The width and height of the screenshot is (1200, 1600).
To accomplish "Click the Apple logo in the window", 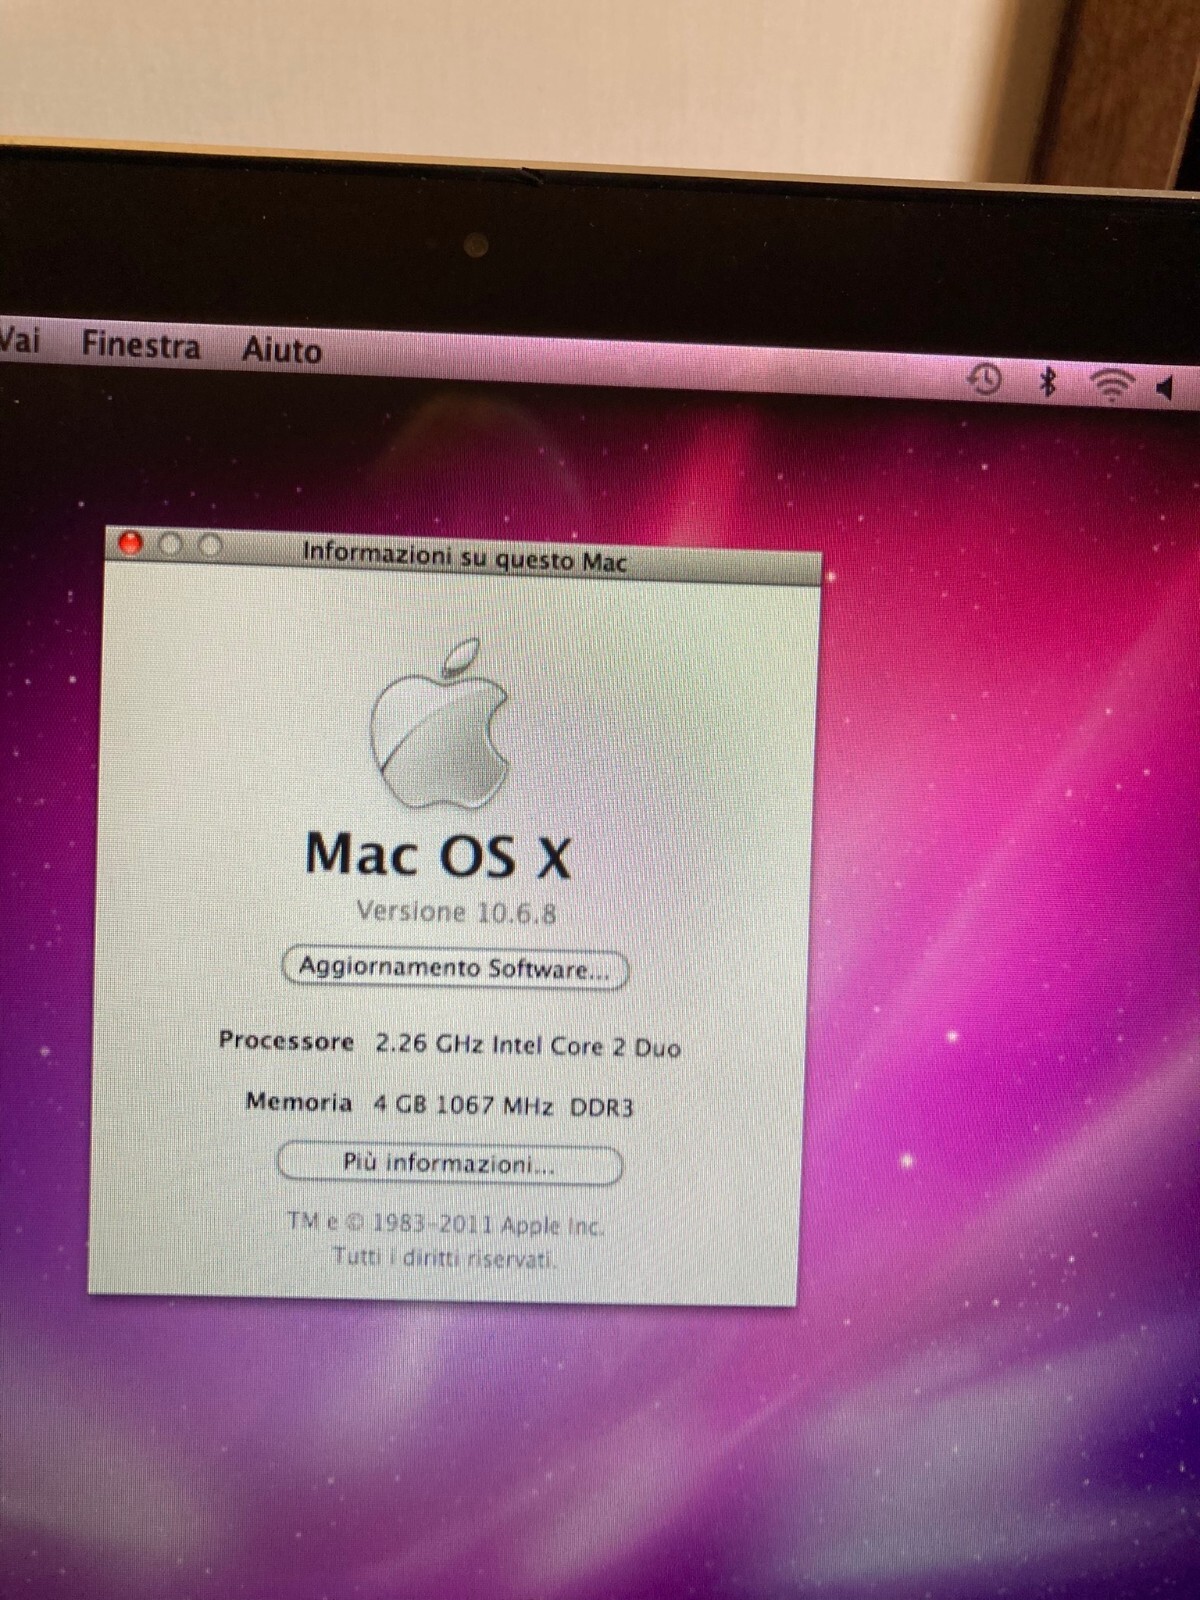I will 440,724.
